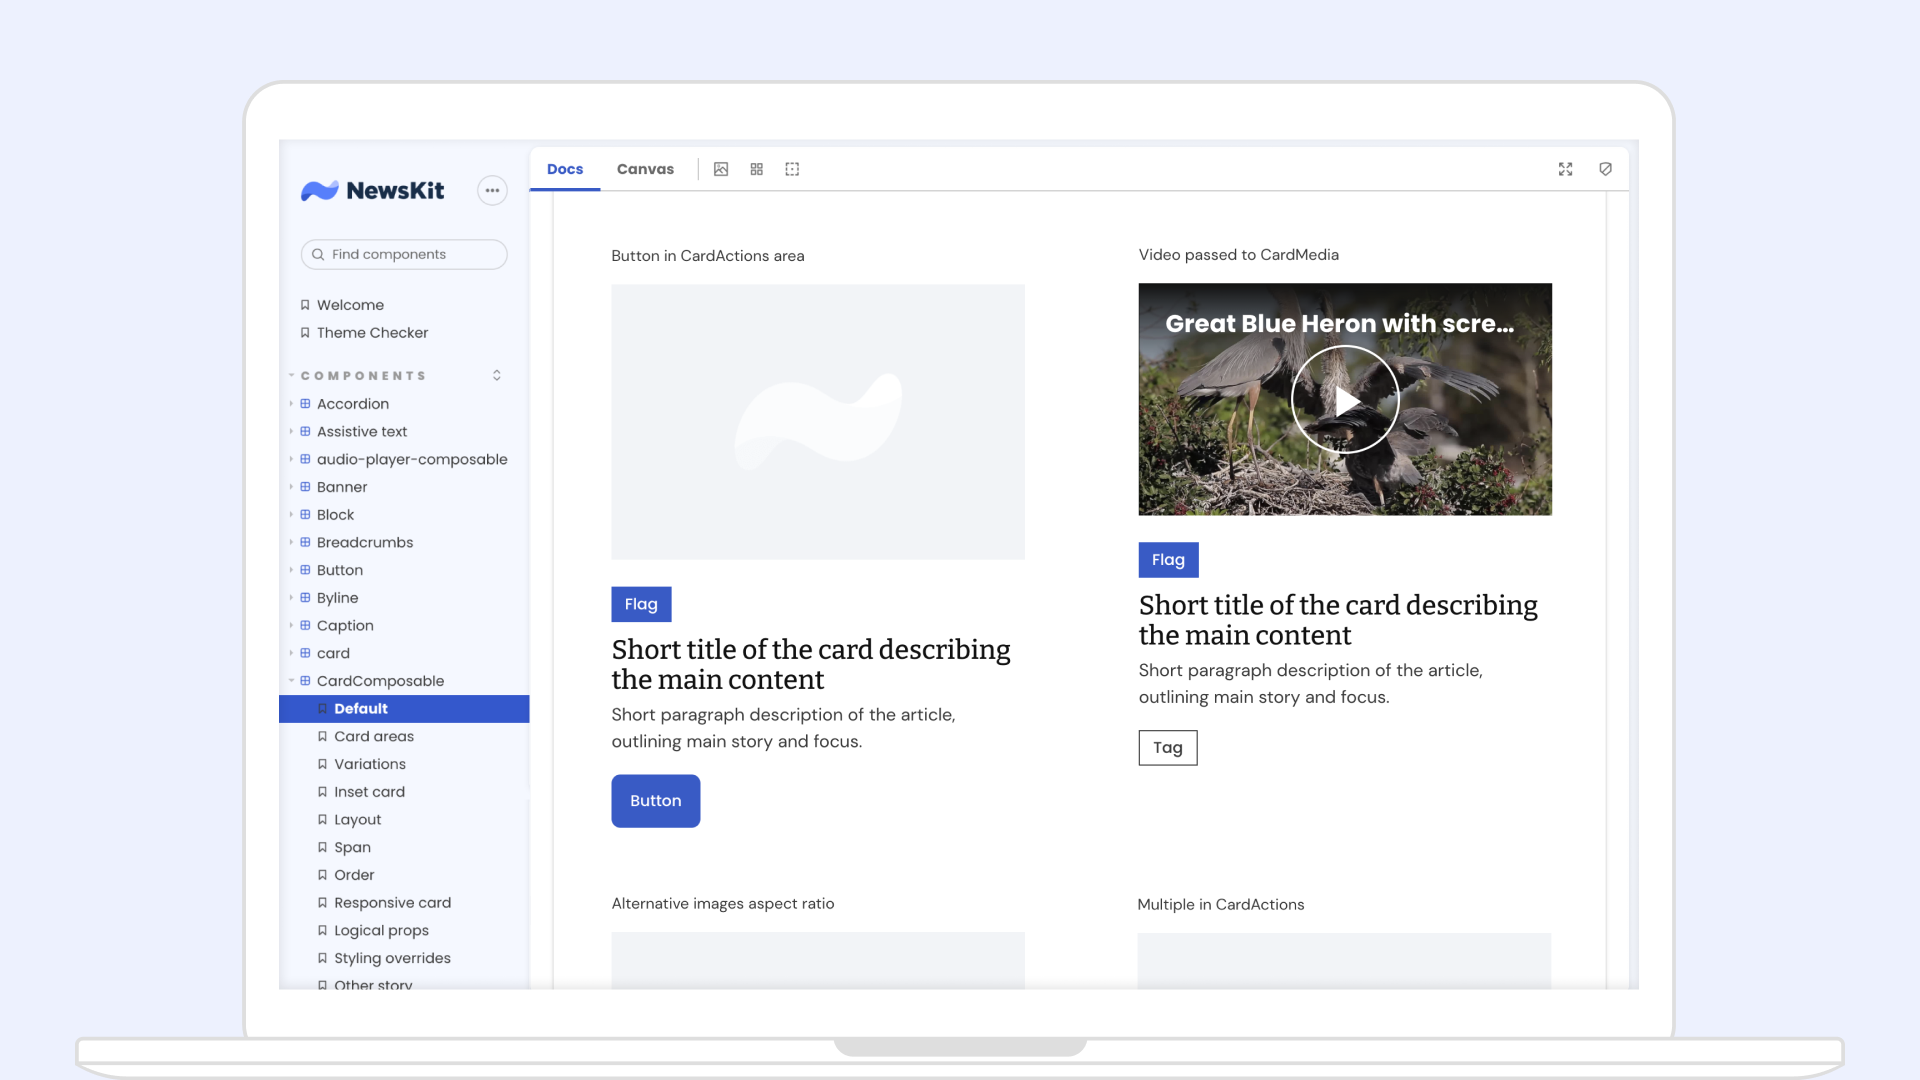1920x1080 pixels.
Task: Click the tag-shaped icon in top-right toolbar
Action: (x=1606, y=169)
